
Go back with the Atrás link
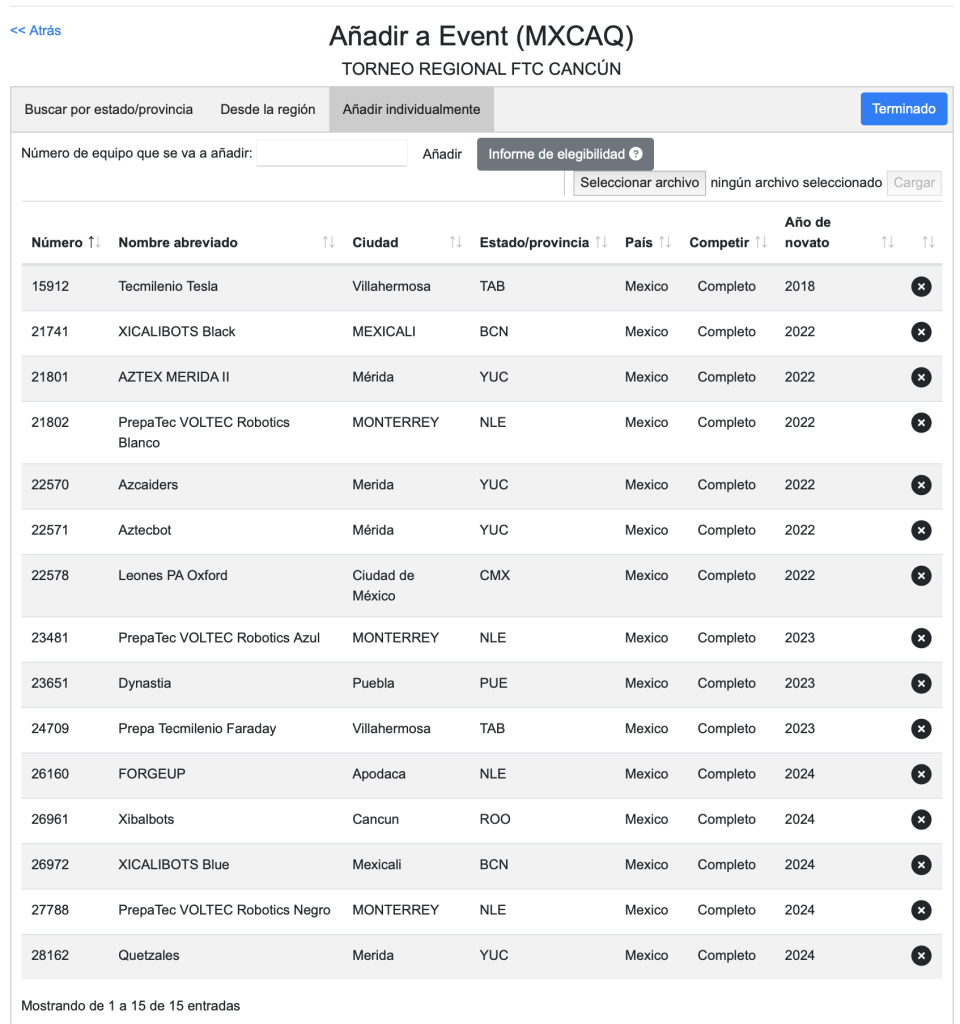click(36, 31)
